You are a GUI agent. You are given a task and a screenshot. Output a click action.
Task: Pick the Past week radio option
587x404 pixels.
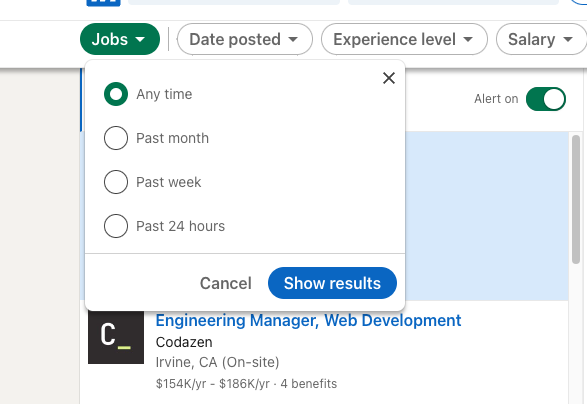[x=116, y=182]
